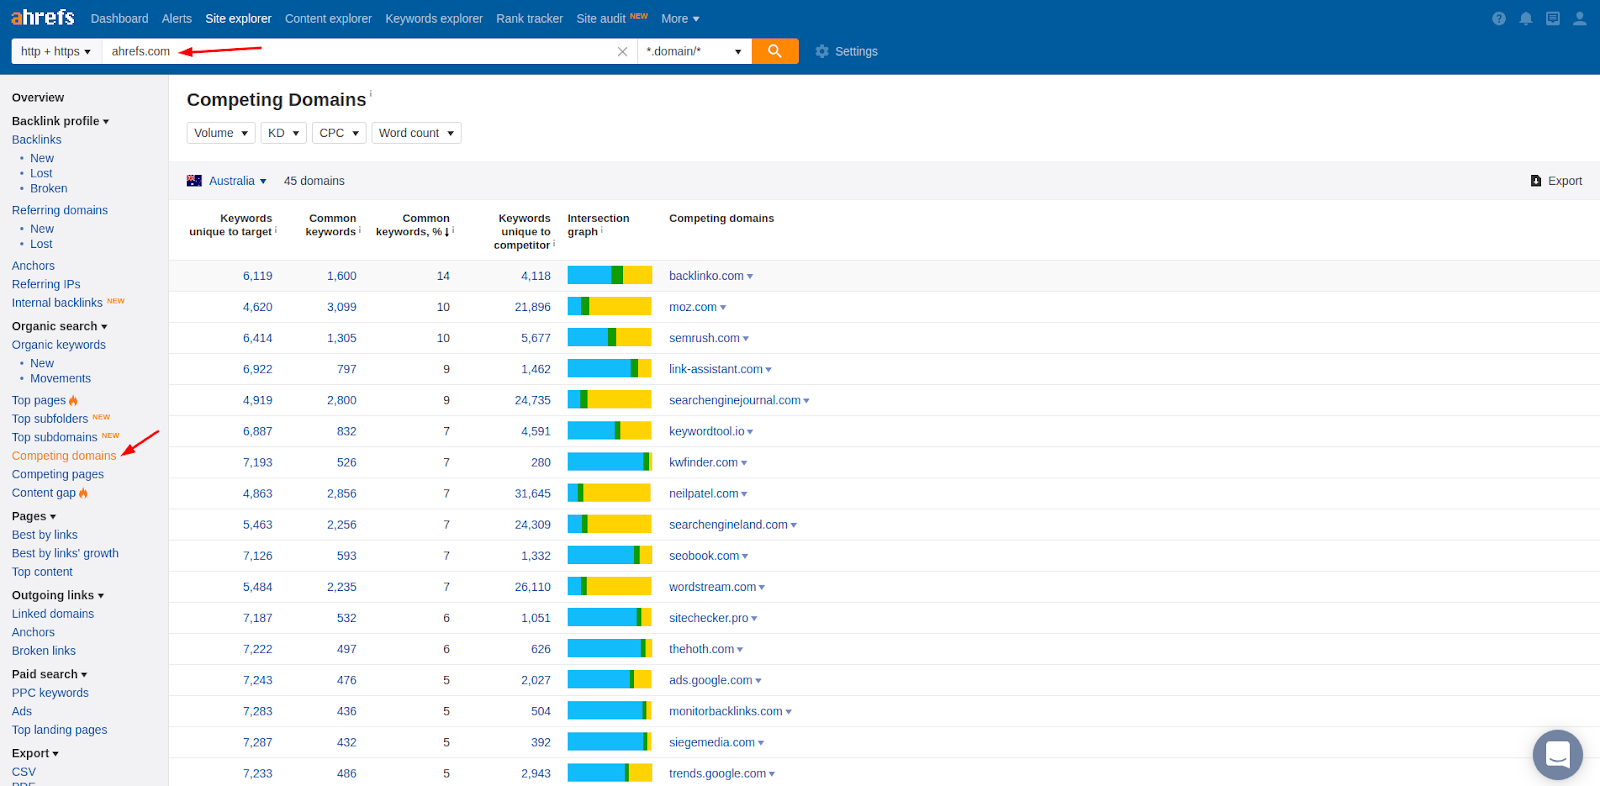This screenshot has width=1600, height=786.
Task: Switch to Content explorer
Action: (328, 18)
